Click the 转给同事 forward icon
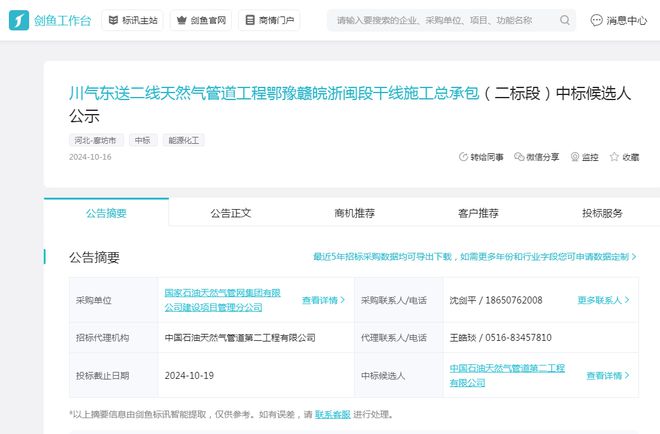The height and width of the screenshot is (434, 660). [x=463, y=157]
